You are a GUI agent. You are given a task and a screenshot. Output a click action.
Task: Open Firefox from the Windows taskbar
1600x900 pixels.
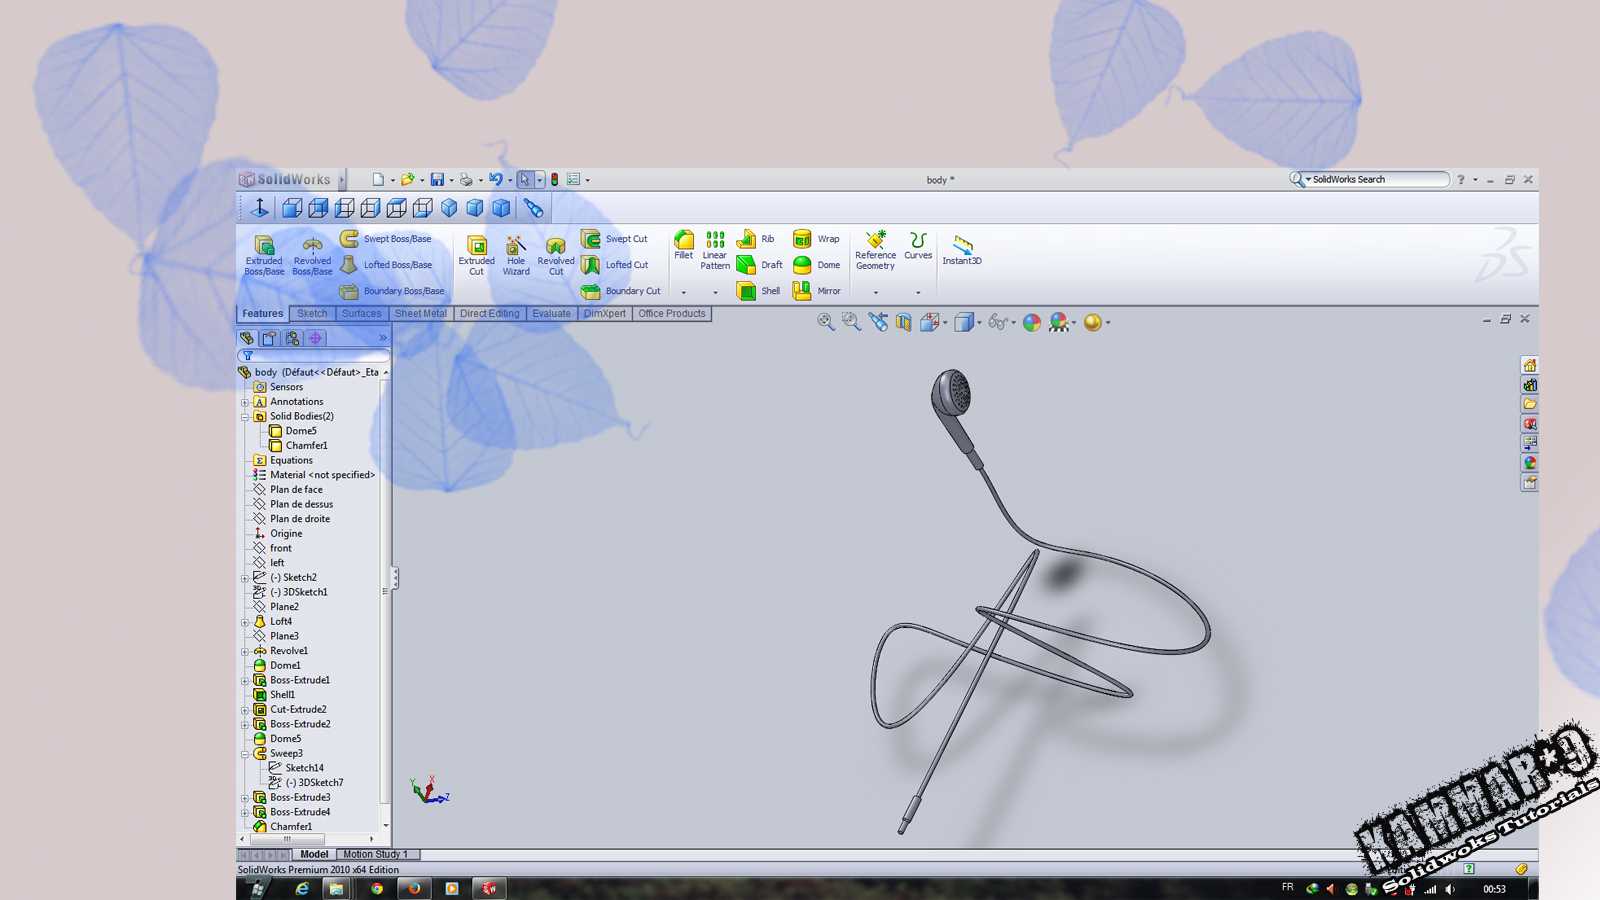414,888
